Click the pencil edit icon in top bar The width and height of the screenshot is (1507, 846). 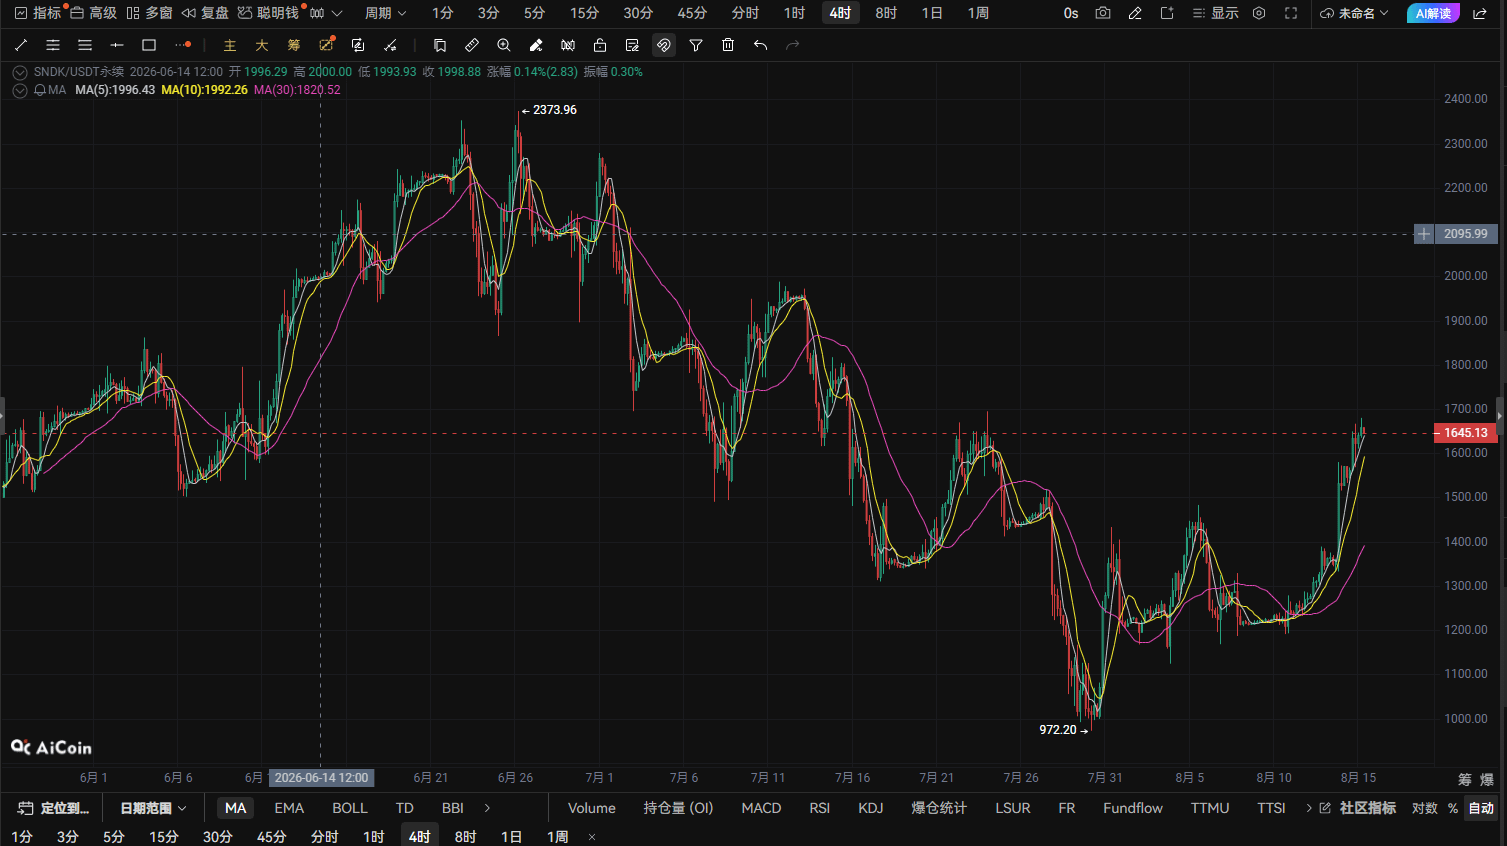click(1135, 13)
